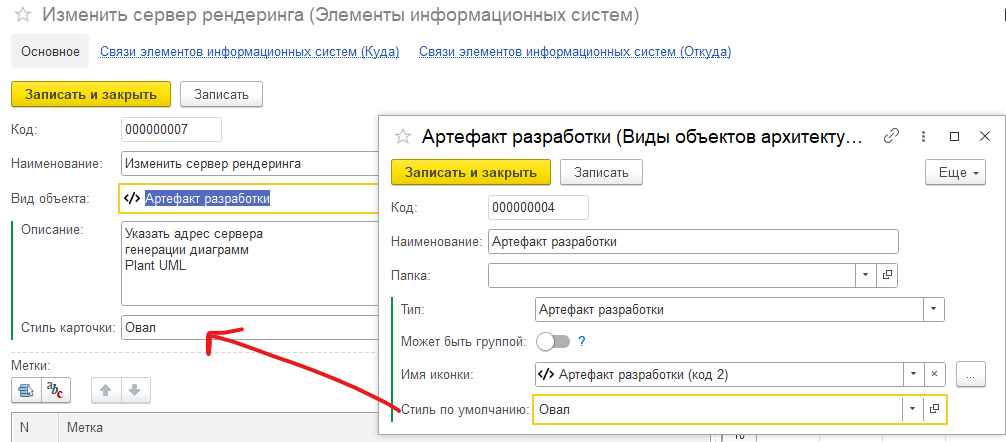Click the Наименование field in the dialog

[693, 241]
